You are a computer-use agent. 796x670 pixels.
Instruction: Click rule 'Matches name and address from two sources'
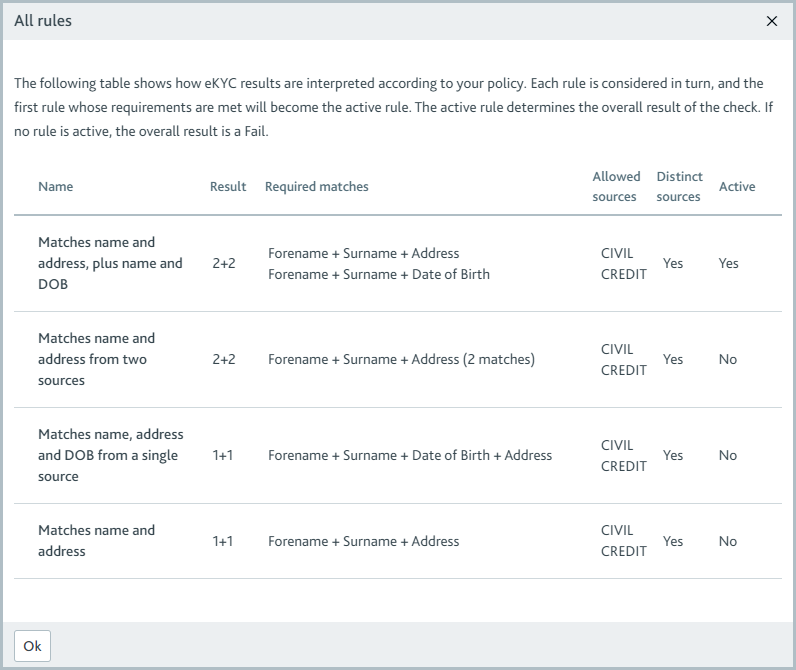click(96, 359)
